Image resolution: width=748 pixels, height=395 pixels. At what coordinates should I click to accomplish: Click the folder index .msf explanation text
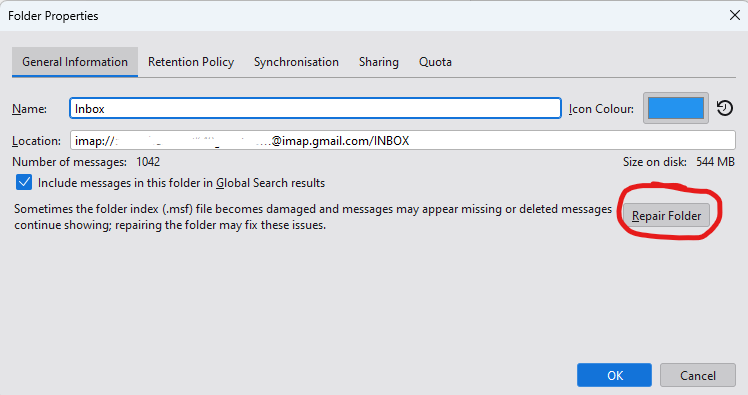coord(313,217)
